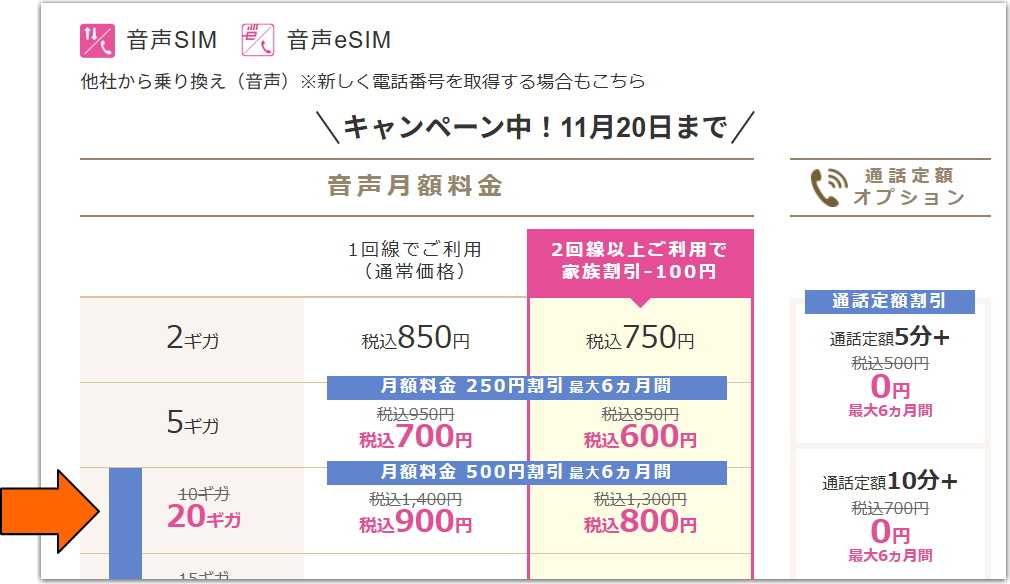Select the 20ギガ plan row label
Screen dimensions: 1010x584
point(204,516)
